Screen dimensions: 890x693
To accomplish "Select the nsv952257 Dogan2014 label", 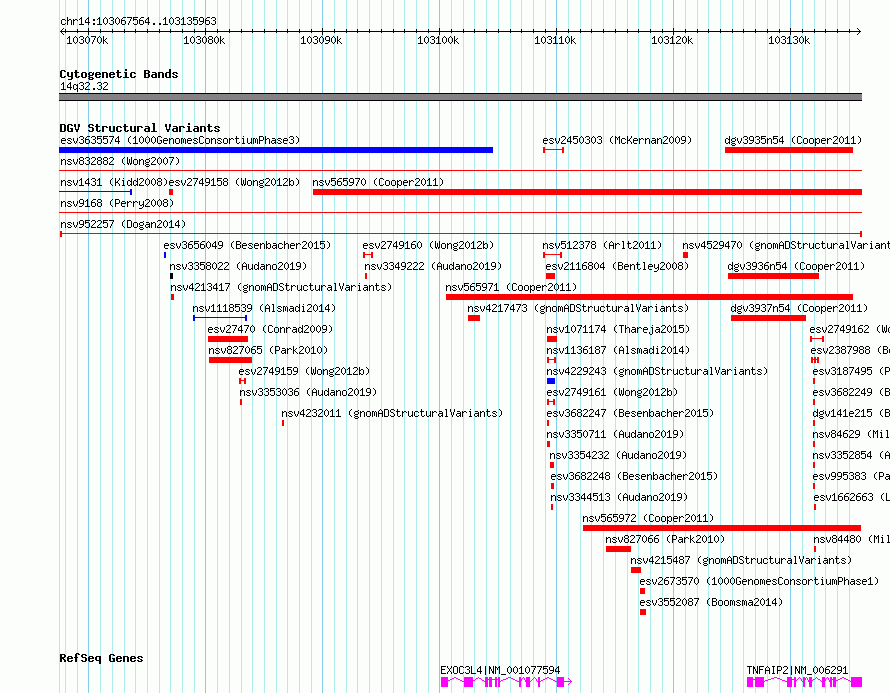I will click(123, 224).
